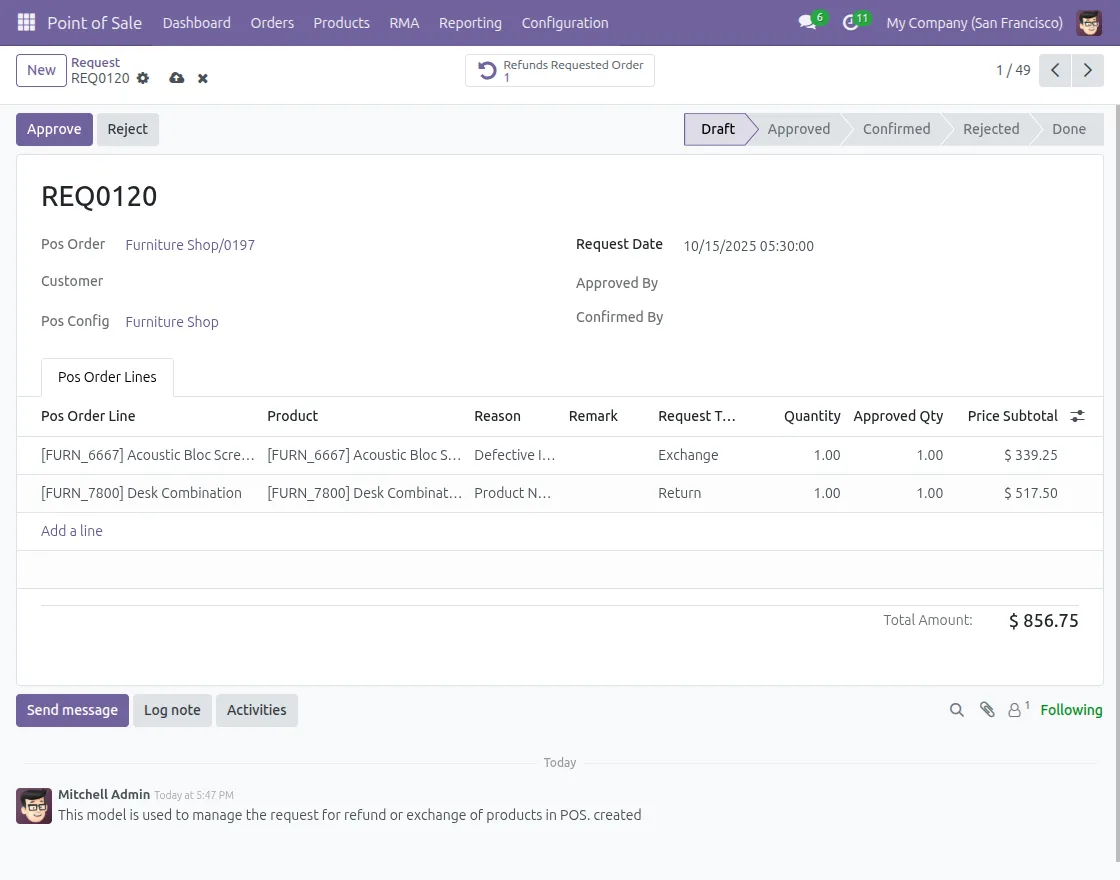Screen dimensions: 1120x880
Task: Discard changes with the X icon
Action: [203, 78]
